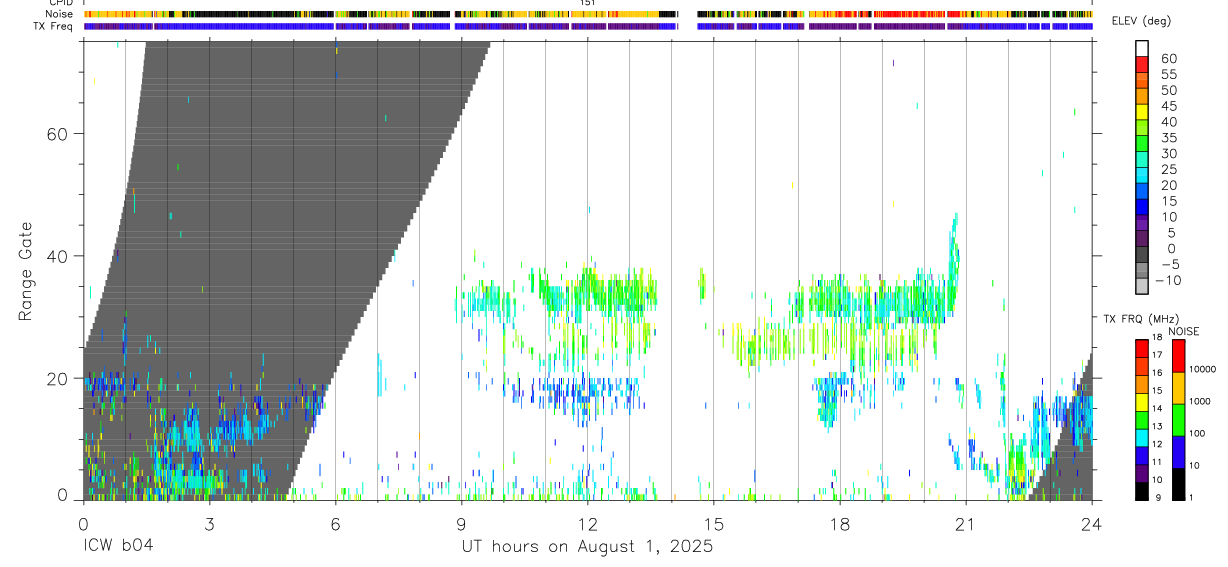The height and width of the screenshot is (567, 1228).
Task: Click the 24 hour label on the time axis
Action: click(1092, 523)
